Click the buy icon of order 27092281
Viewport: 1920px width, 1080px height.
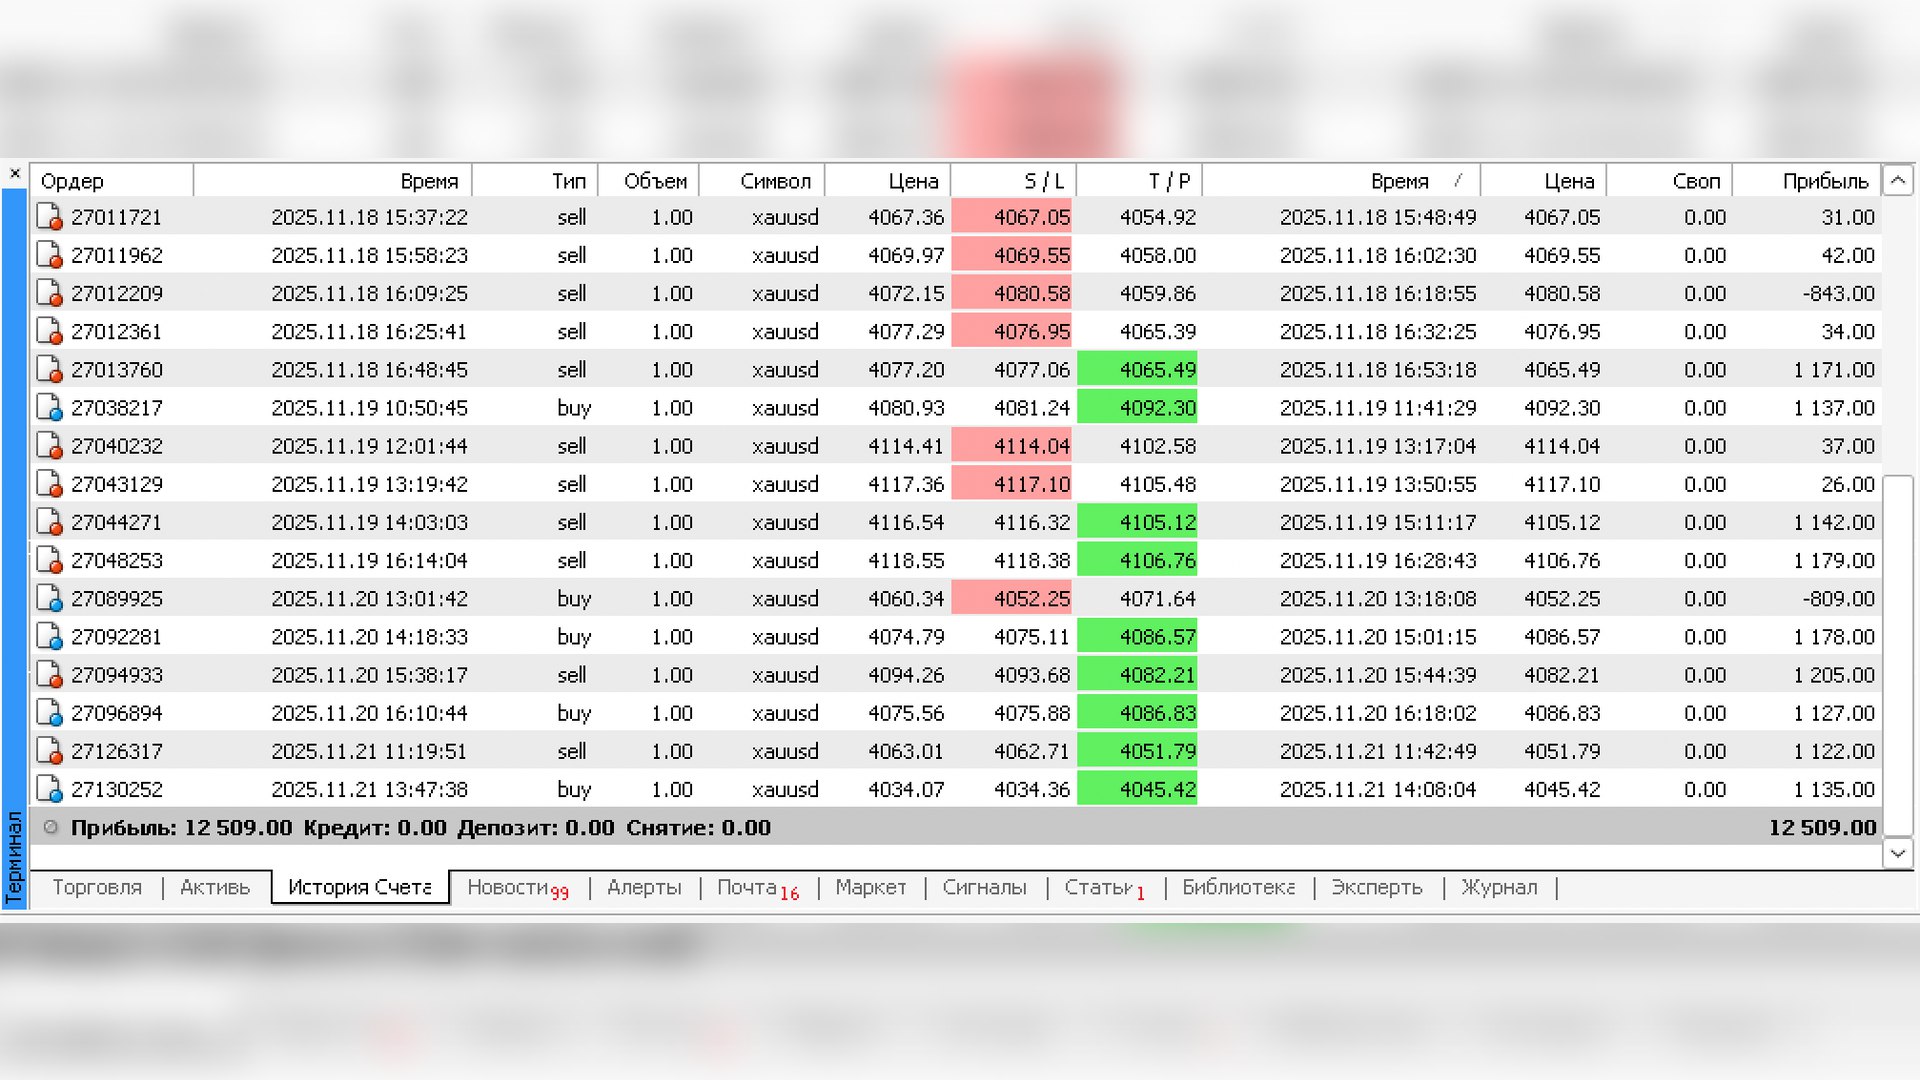point(50,637)
